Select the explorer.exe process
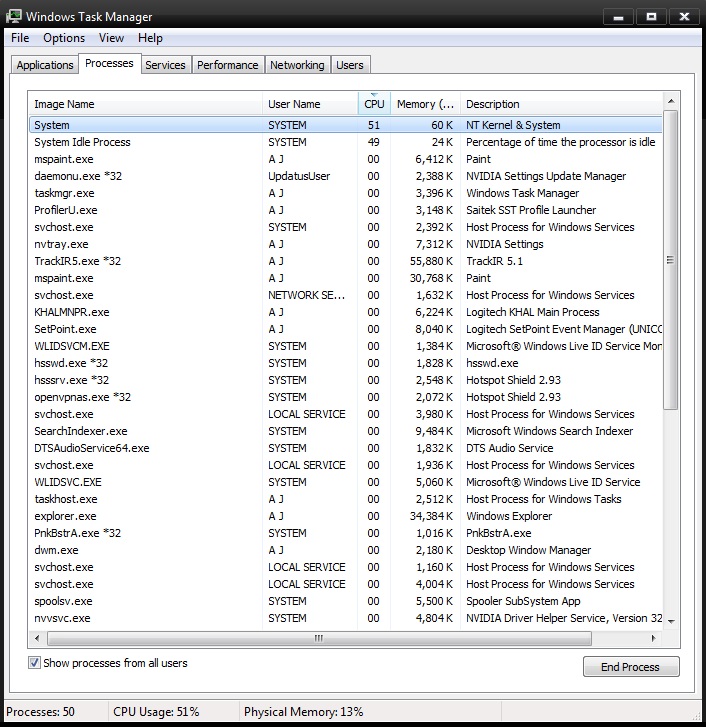The width and height of the screenshot is (706, 727). (345, 516)
